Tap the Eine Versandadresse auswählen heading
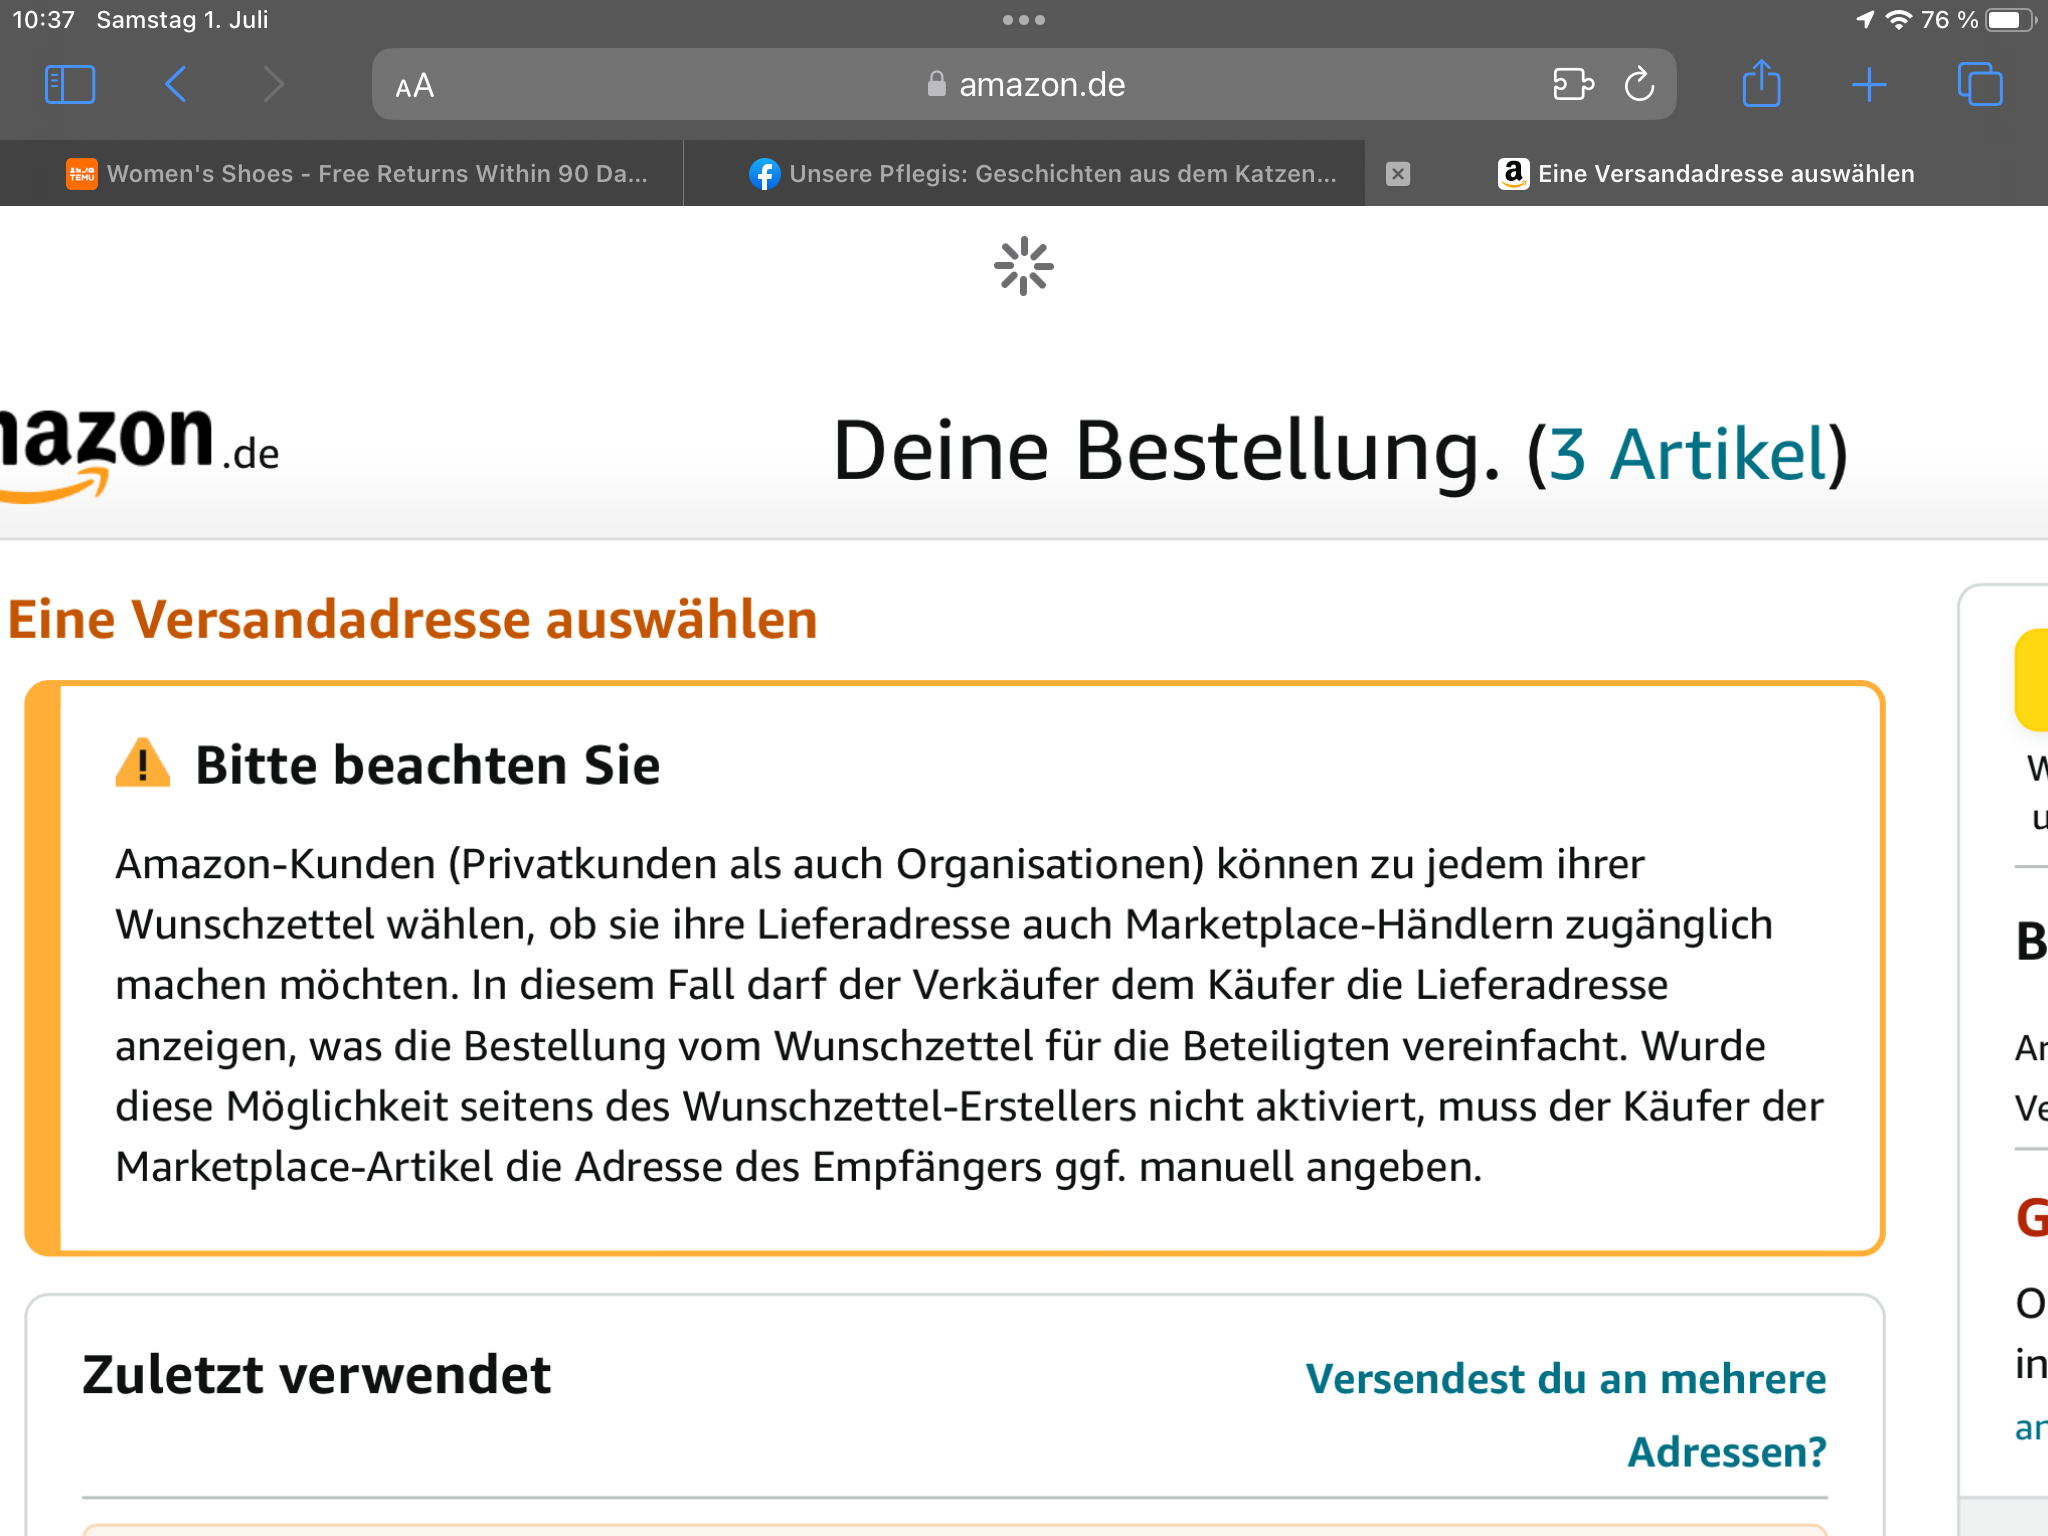The height and width of the screenshot is (1536, 2048). point(413,619)
